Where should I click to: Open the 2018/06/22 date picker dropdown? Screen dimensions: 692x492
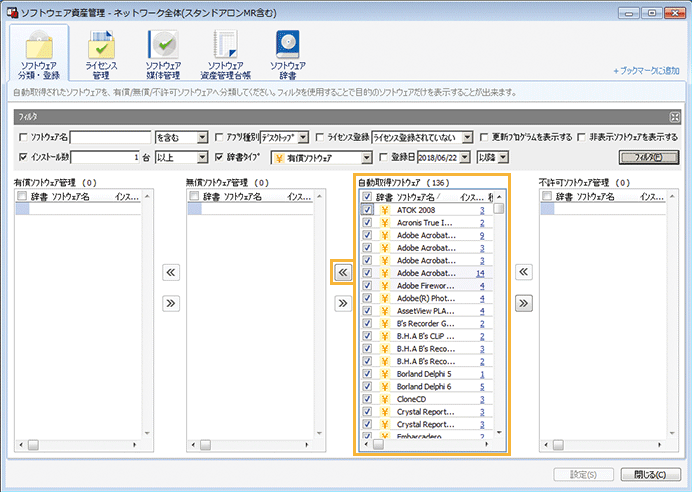[465, 157]
